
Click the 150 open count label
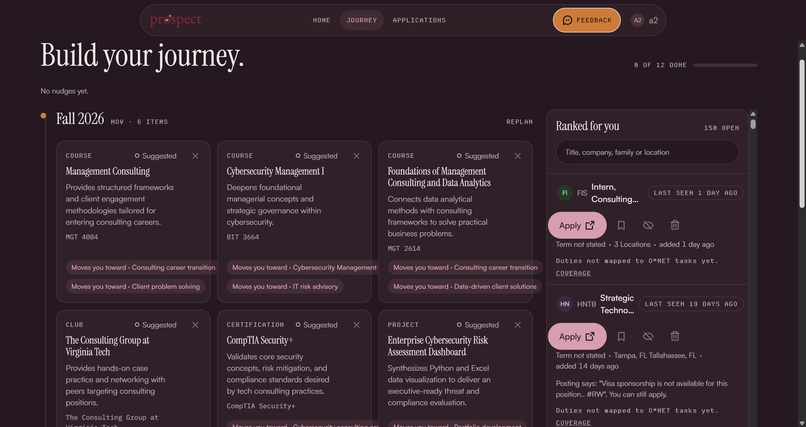coord(722,127)
